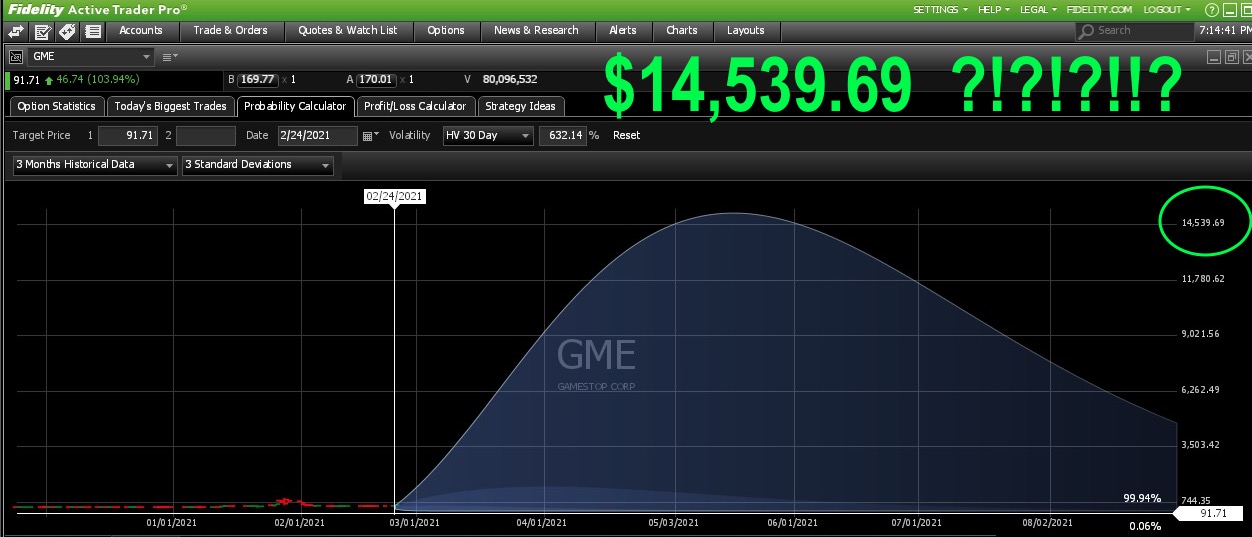
Task: Expand the LEGAL dropdown in title bar
Action: click(x=1039, y=9)
